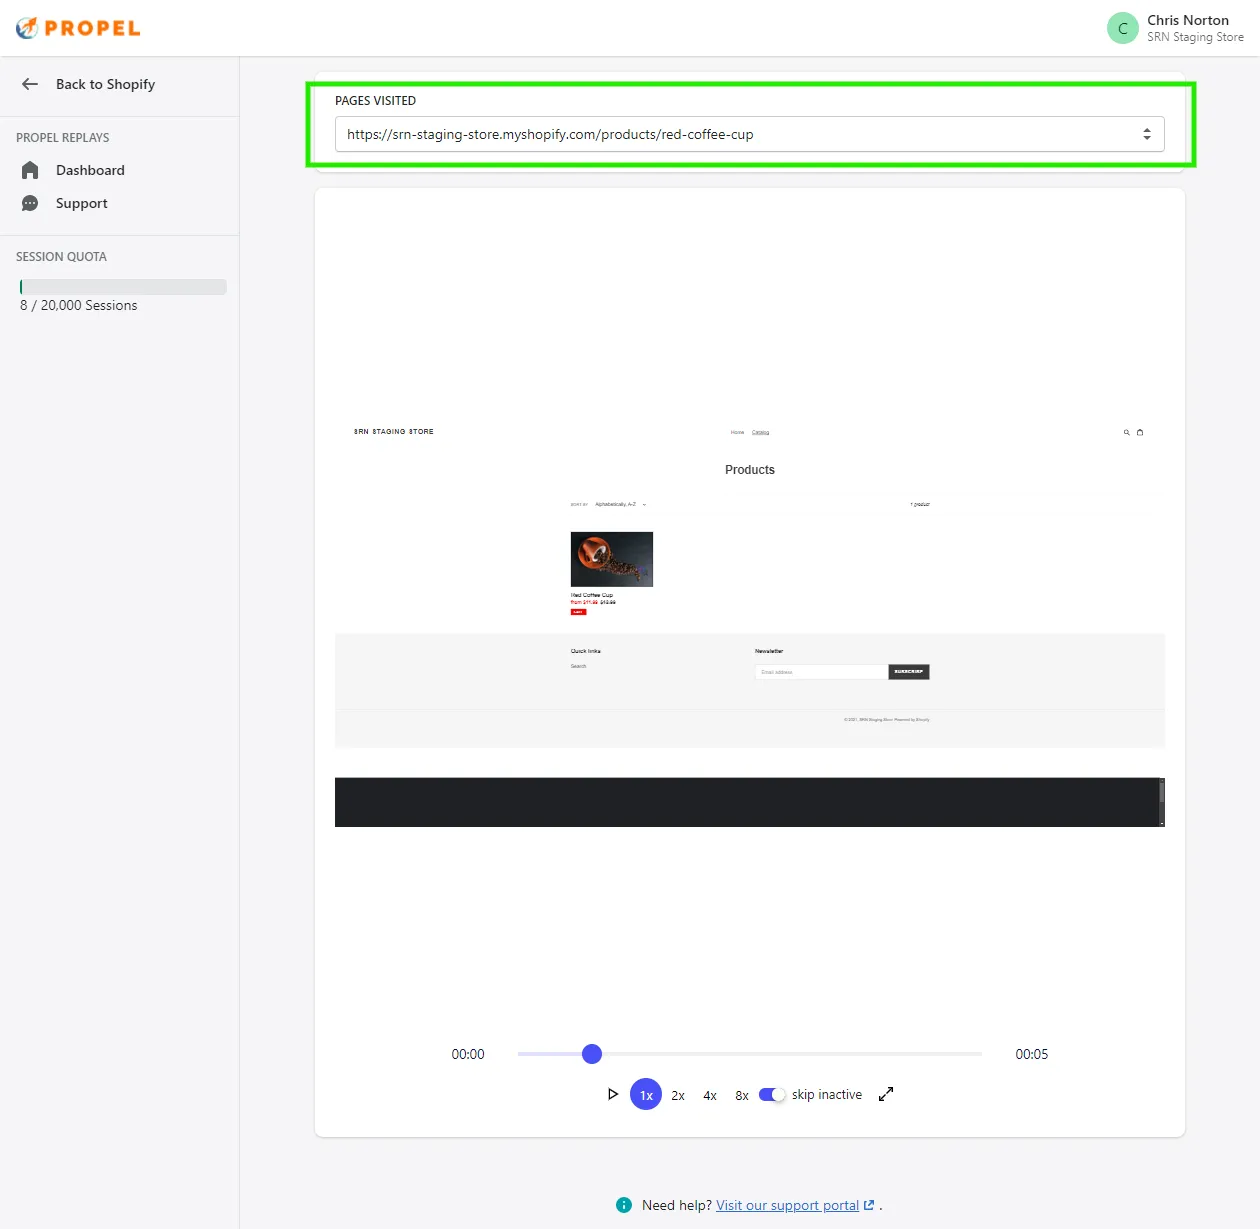This screenshot has height=1229, width=1260.
Task: Click the replay play button
Action: click(x=613, y=1094)
